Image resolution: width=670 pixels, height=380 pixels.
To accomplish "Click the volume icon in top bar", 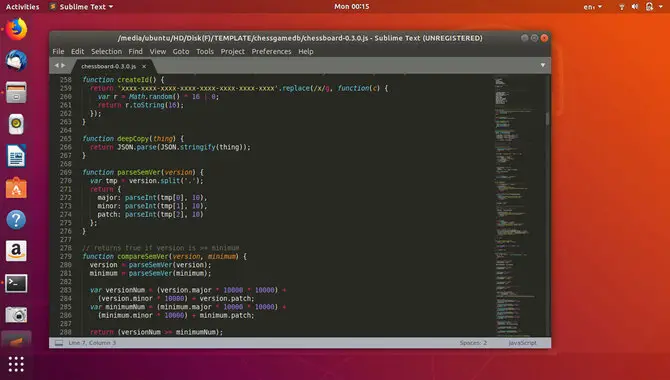I will click(635, 7).
